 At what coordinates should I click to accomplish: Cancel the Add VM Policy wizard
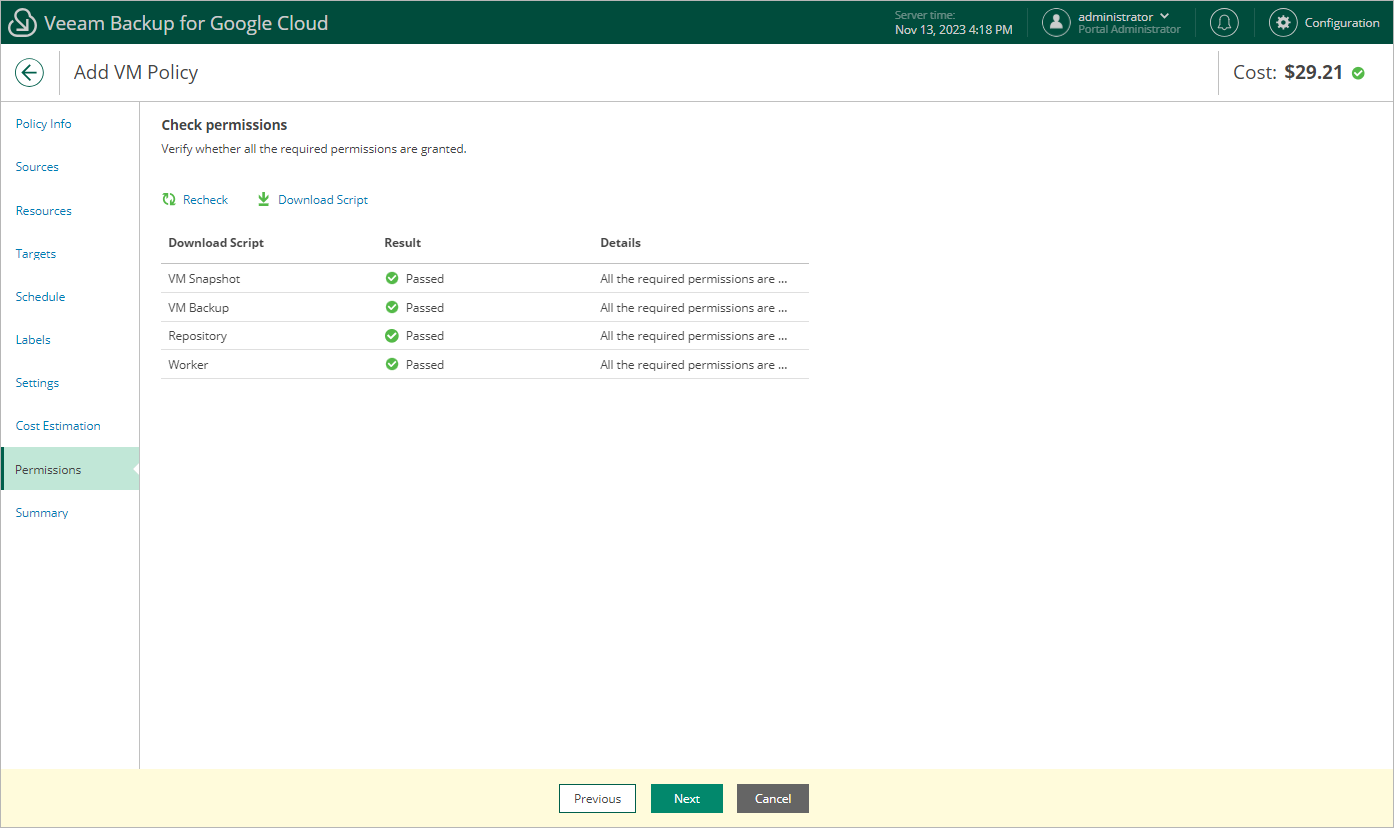(773, 799)
